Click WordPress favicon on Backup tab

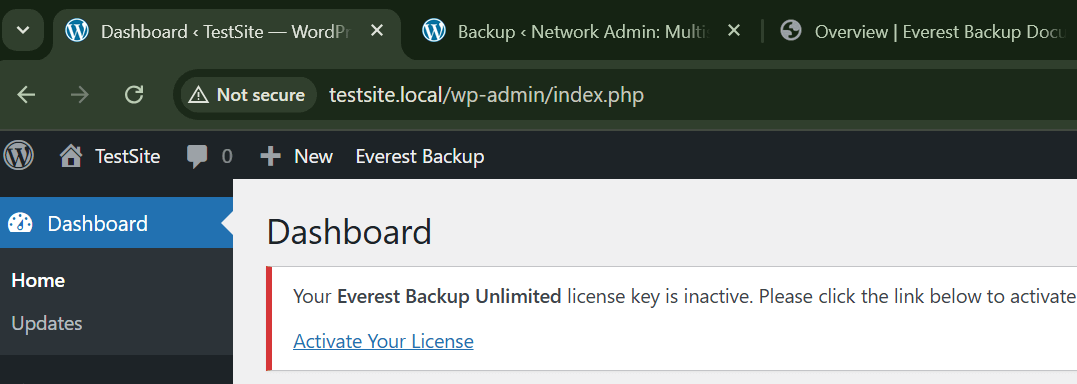pyautogui.click(x=434, y=31)
